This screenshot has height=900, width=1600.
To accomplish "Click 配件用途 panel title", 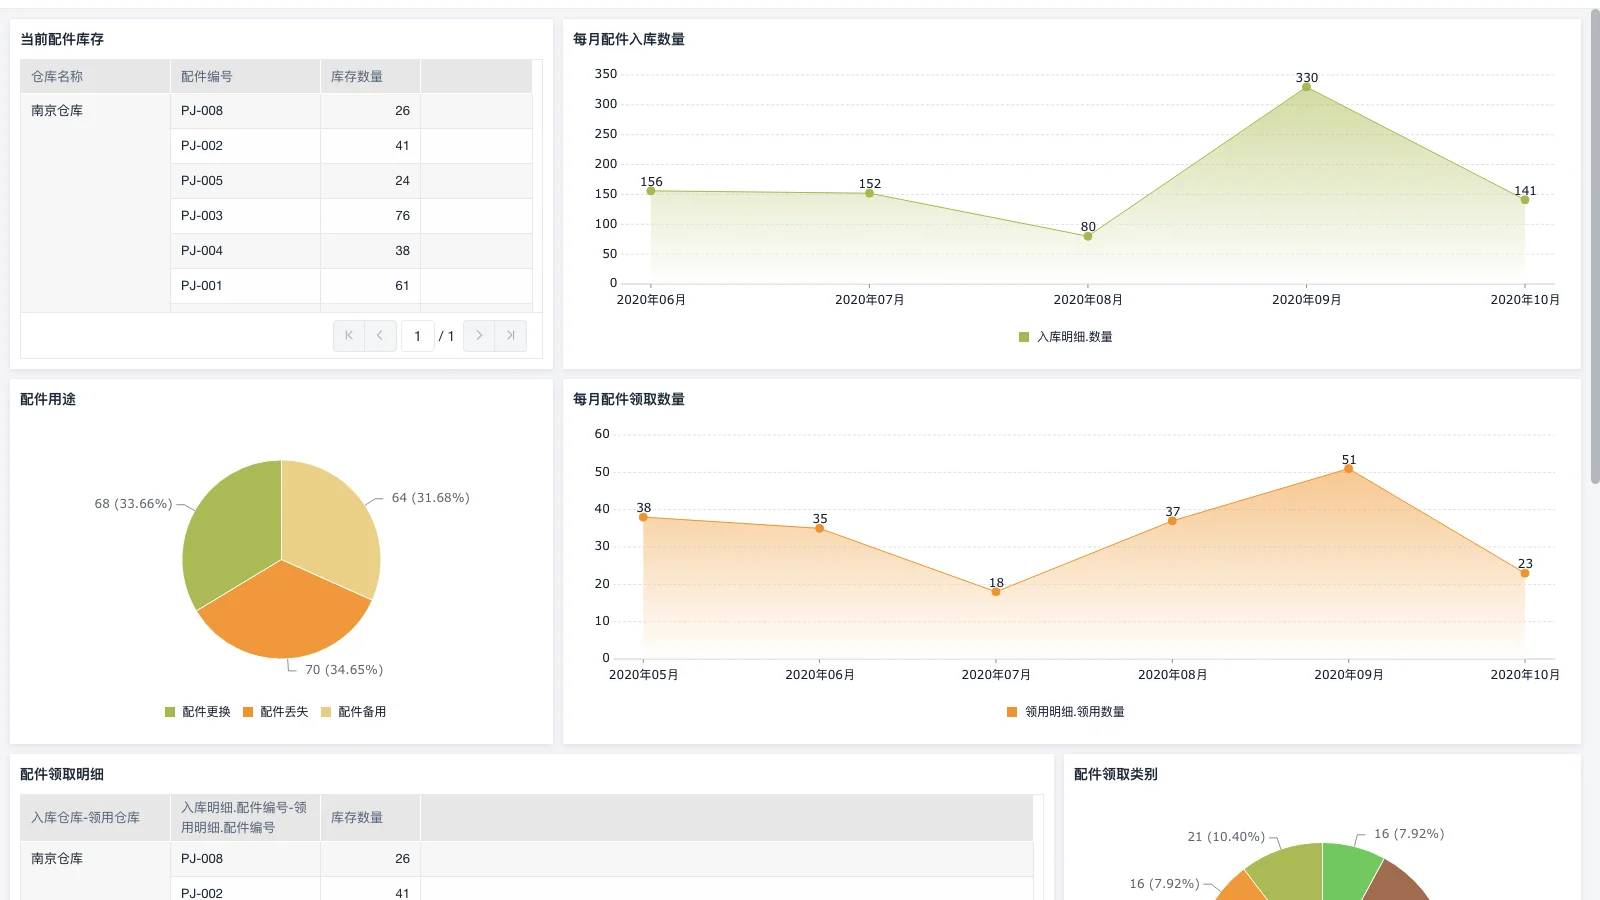I will pos(48,399).
